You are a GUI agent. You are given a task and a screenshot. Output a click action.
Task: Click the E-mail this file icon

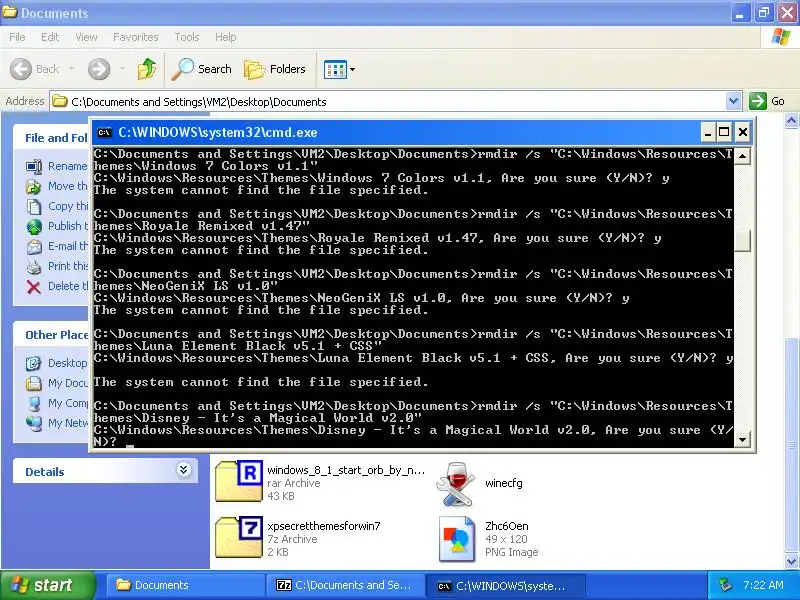coord(34,246)
